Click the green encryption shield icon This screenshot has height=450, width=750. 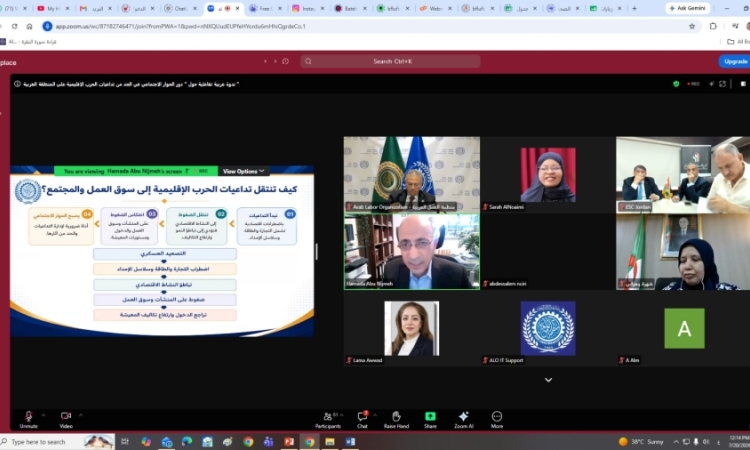tap(676, 84)
